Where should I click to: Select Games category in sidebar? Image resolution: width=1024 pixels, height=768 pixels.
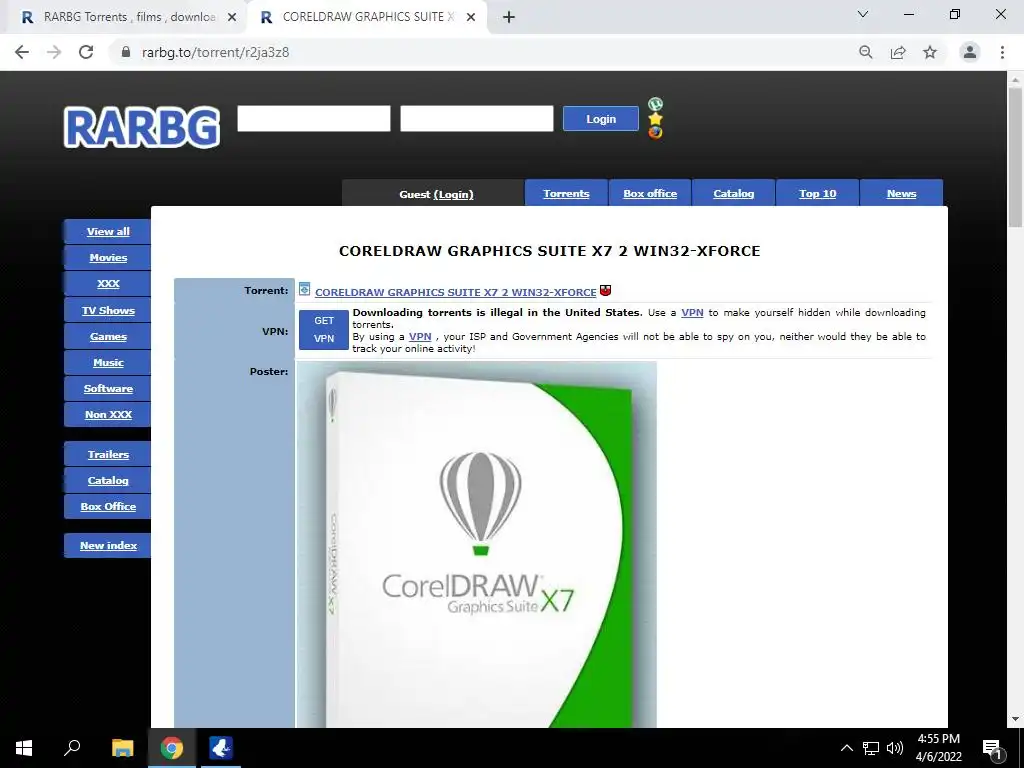tap(108, 337)
